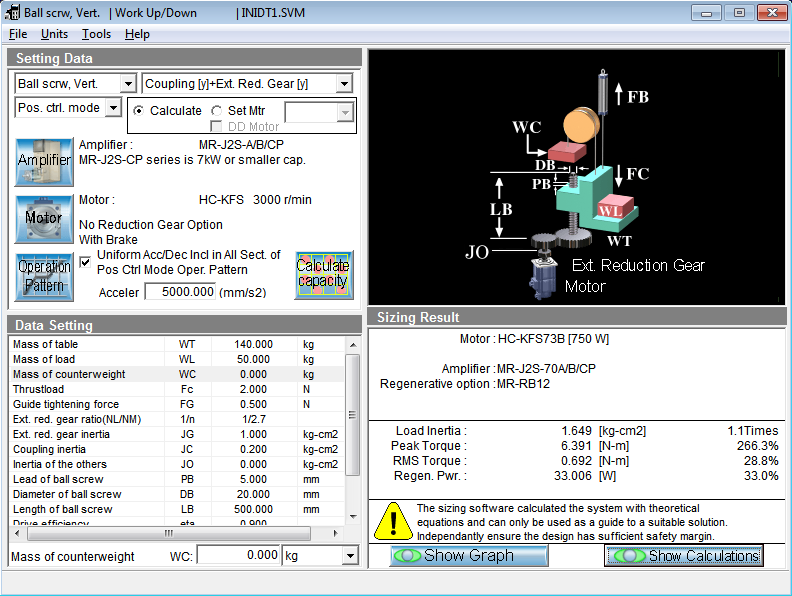Image resolution: width=792 pixels, height=596 pixels.
Task: Click the 20.000 value for DB
Action: (x=253, y=494)
